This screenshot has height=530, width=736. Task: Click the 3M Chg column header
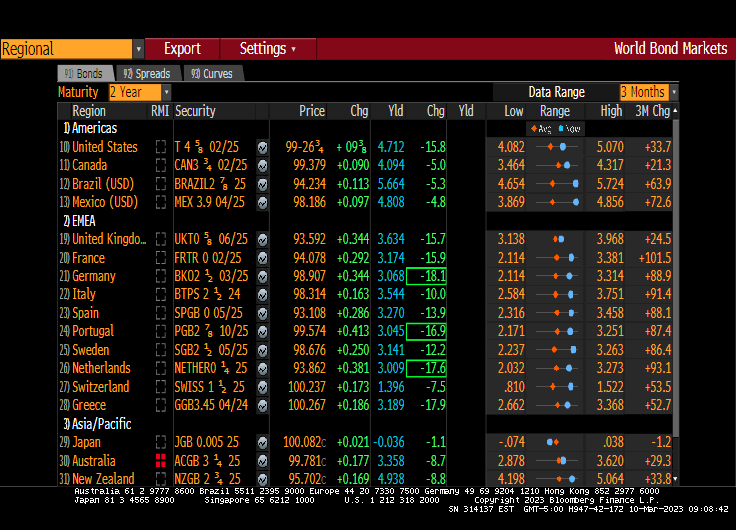(652, 111)
